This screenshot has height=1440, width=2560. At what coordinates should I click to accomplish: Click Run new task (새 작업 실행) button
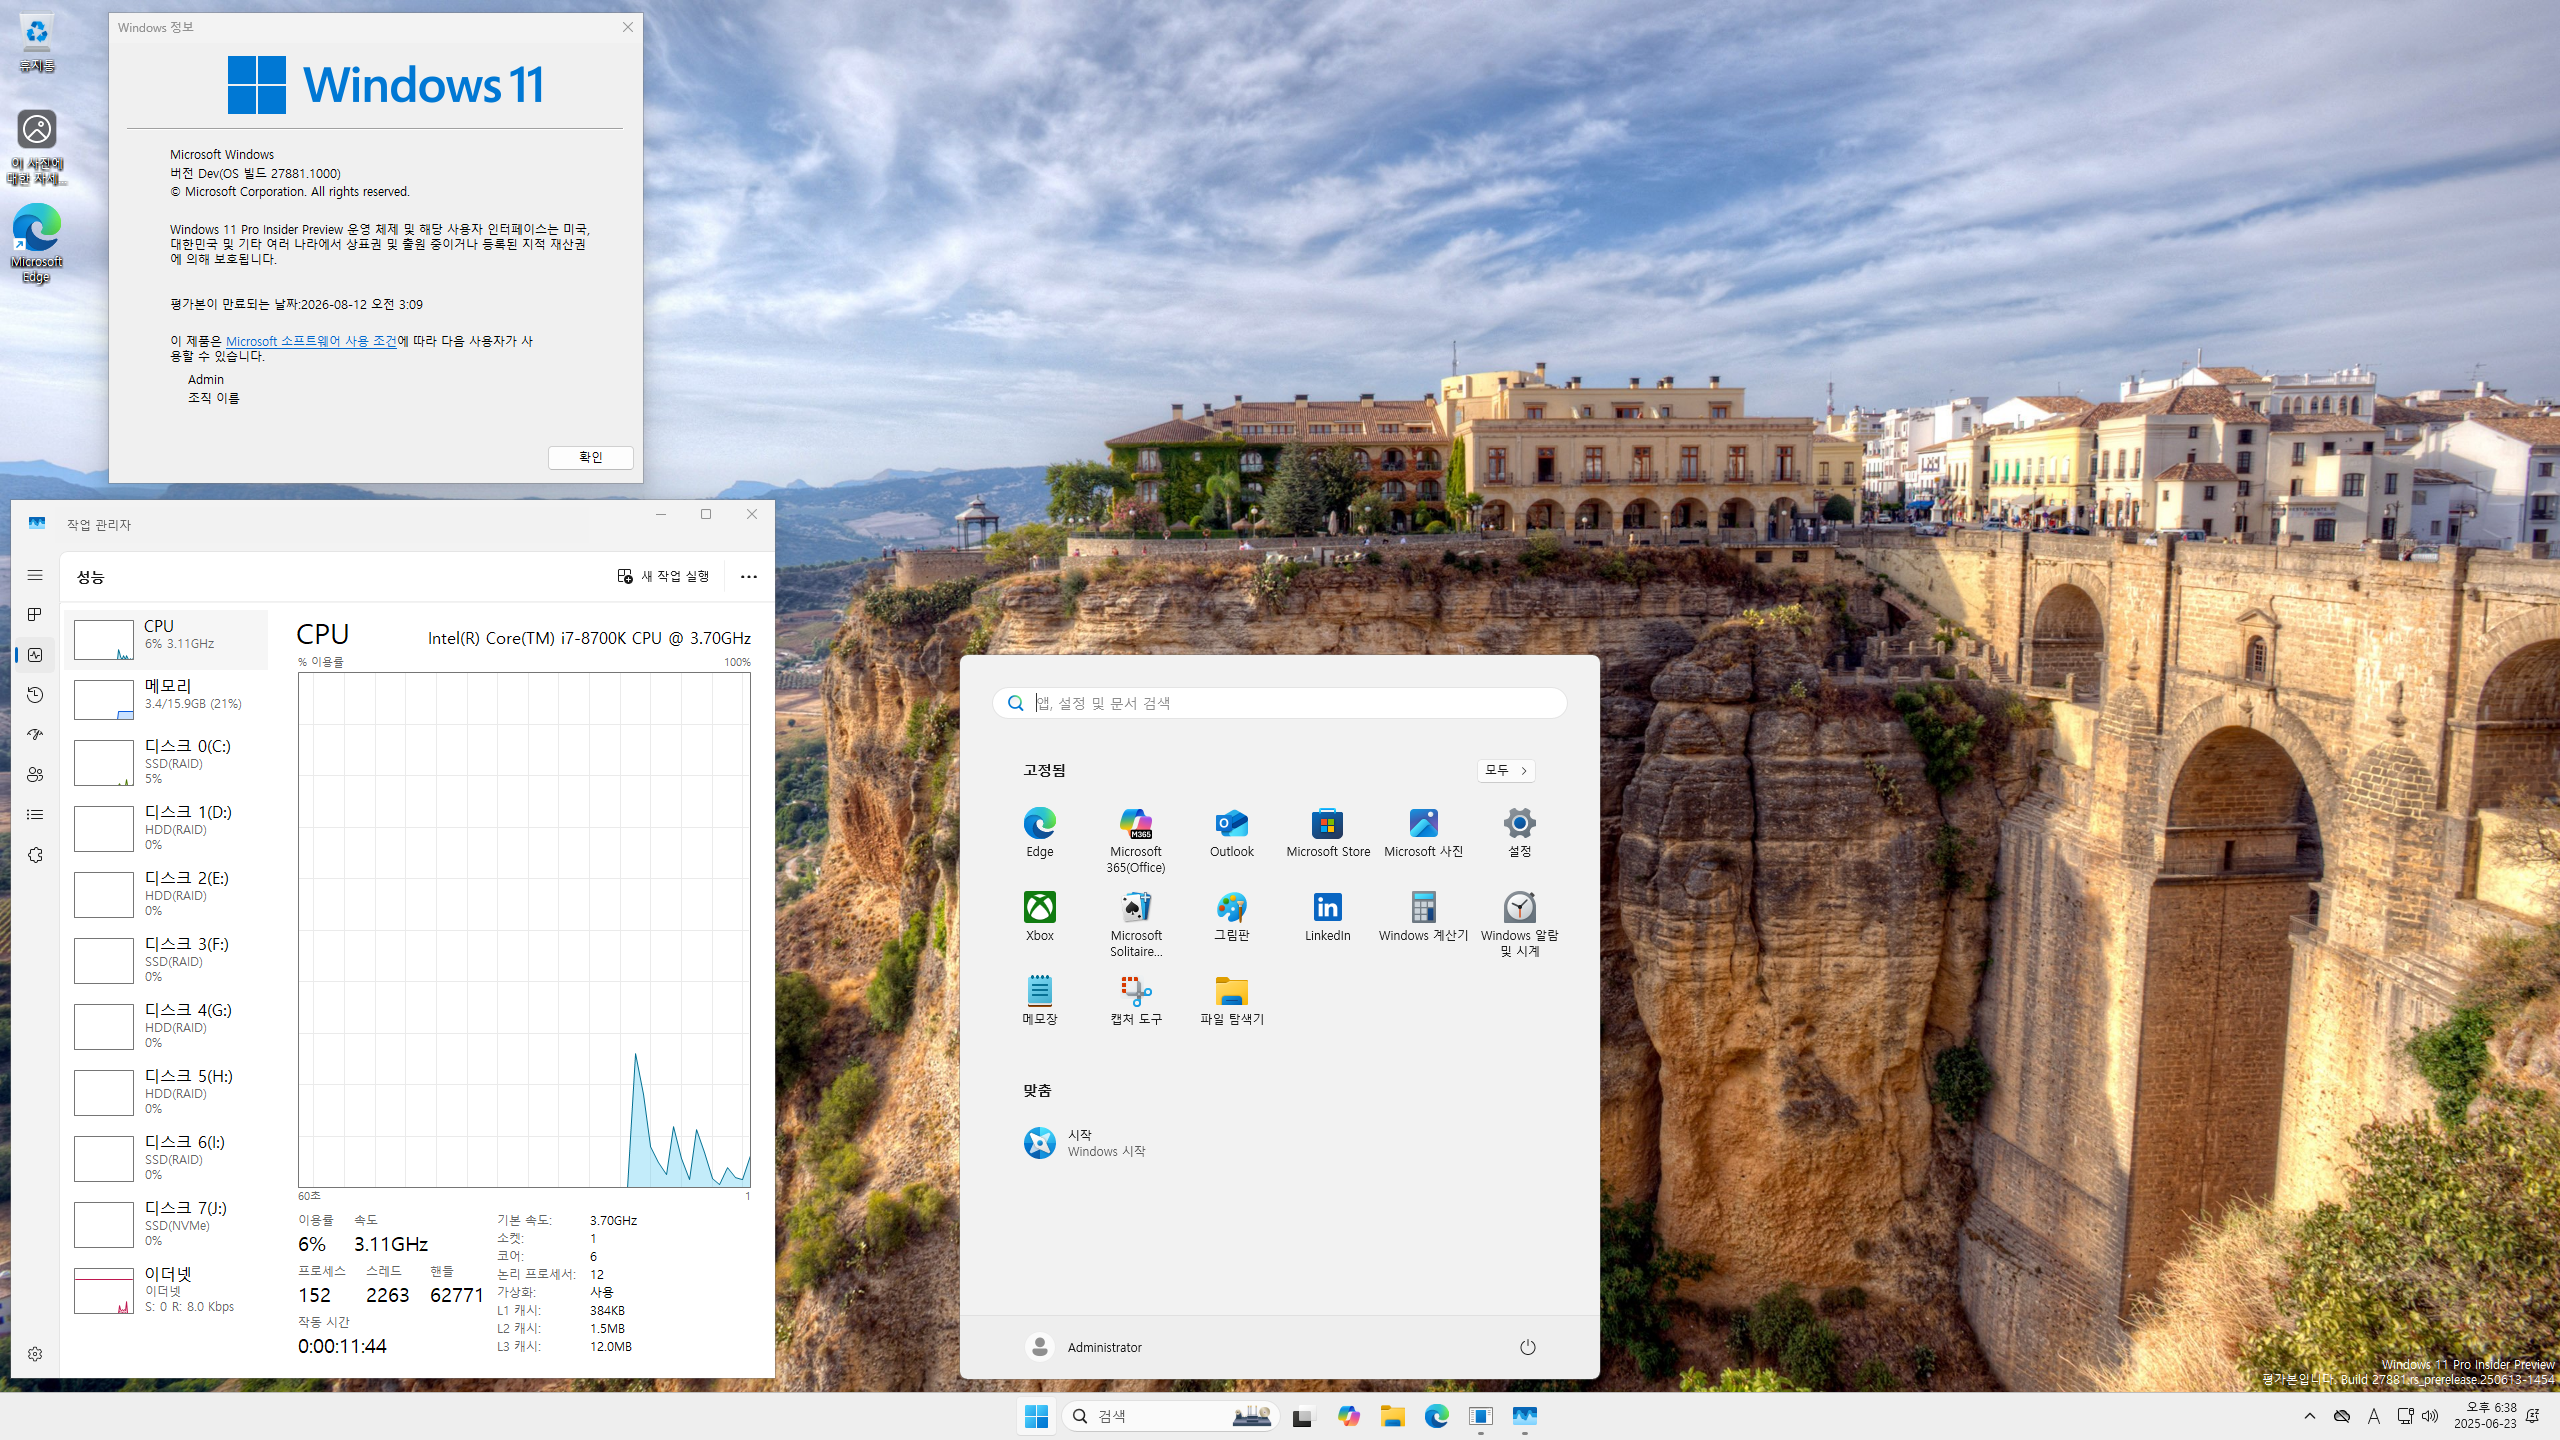pos(663,577)
